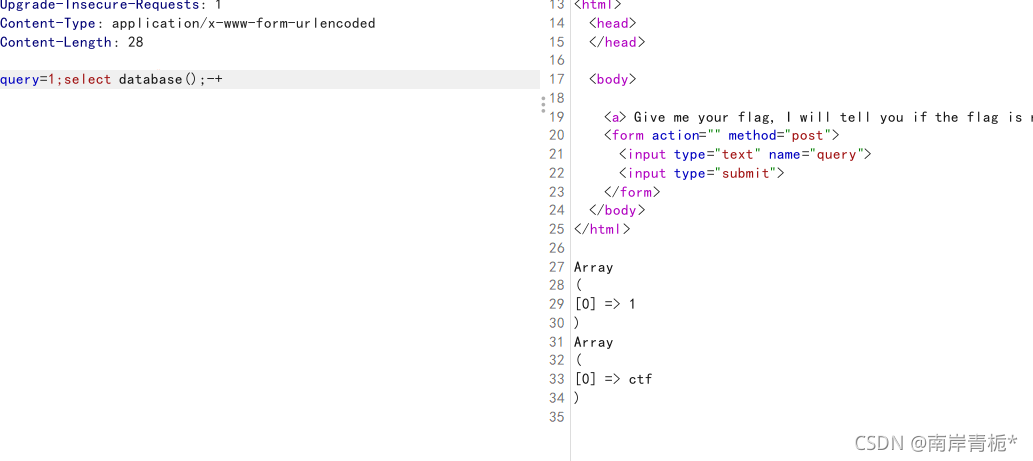Click the form action method="post" line
The width and height of the screenshot is (1033, 461).
[722, 136]
